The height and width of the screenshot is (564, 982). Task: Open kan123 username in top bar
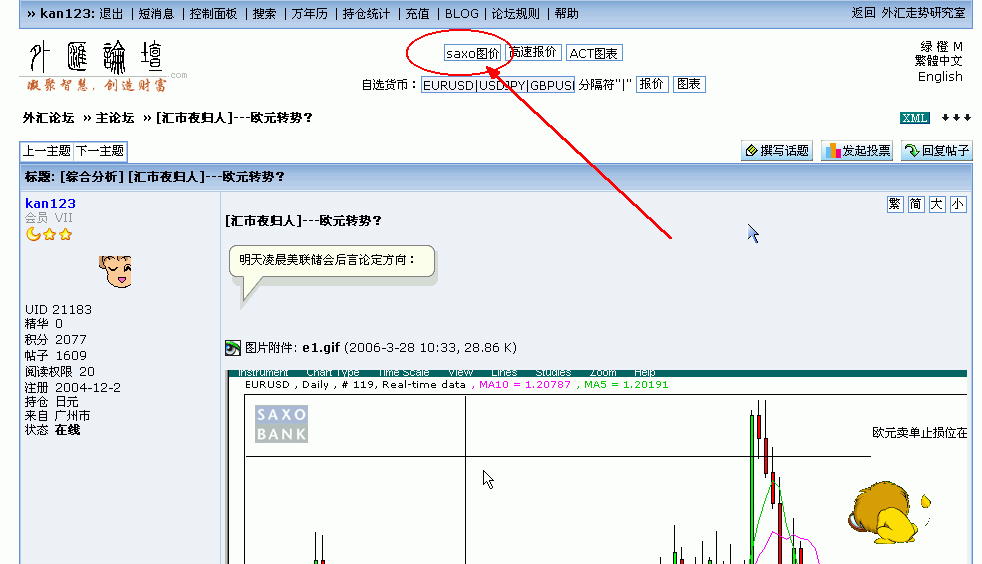[x=66, y=14]
